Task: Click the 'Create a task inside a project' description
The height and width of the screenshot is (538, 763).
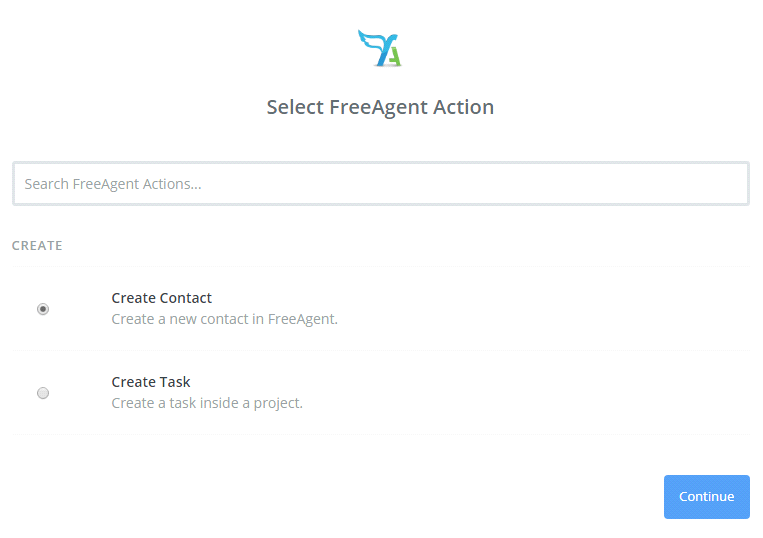Action: coord(207,404)
